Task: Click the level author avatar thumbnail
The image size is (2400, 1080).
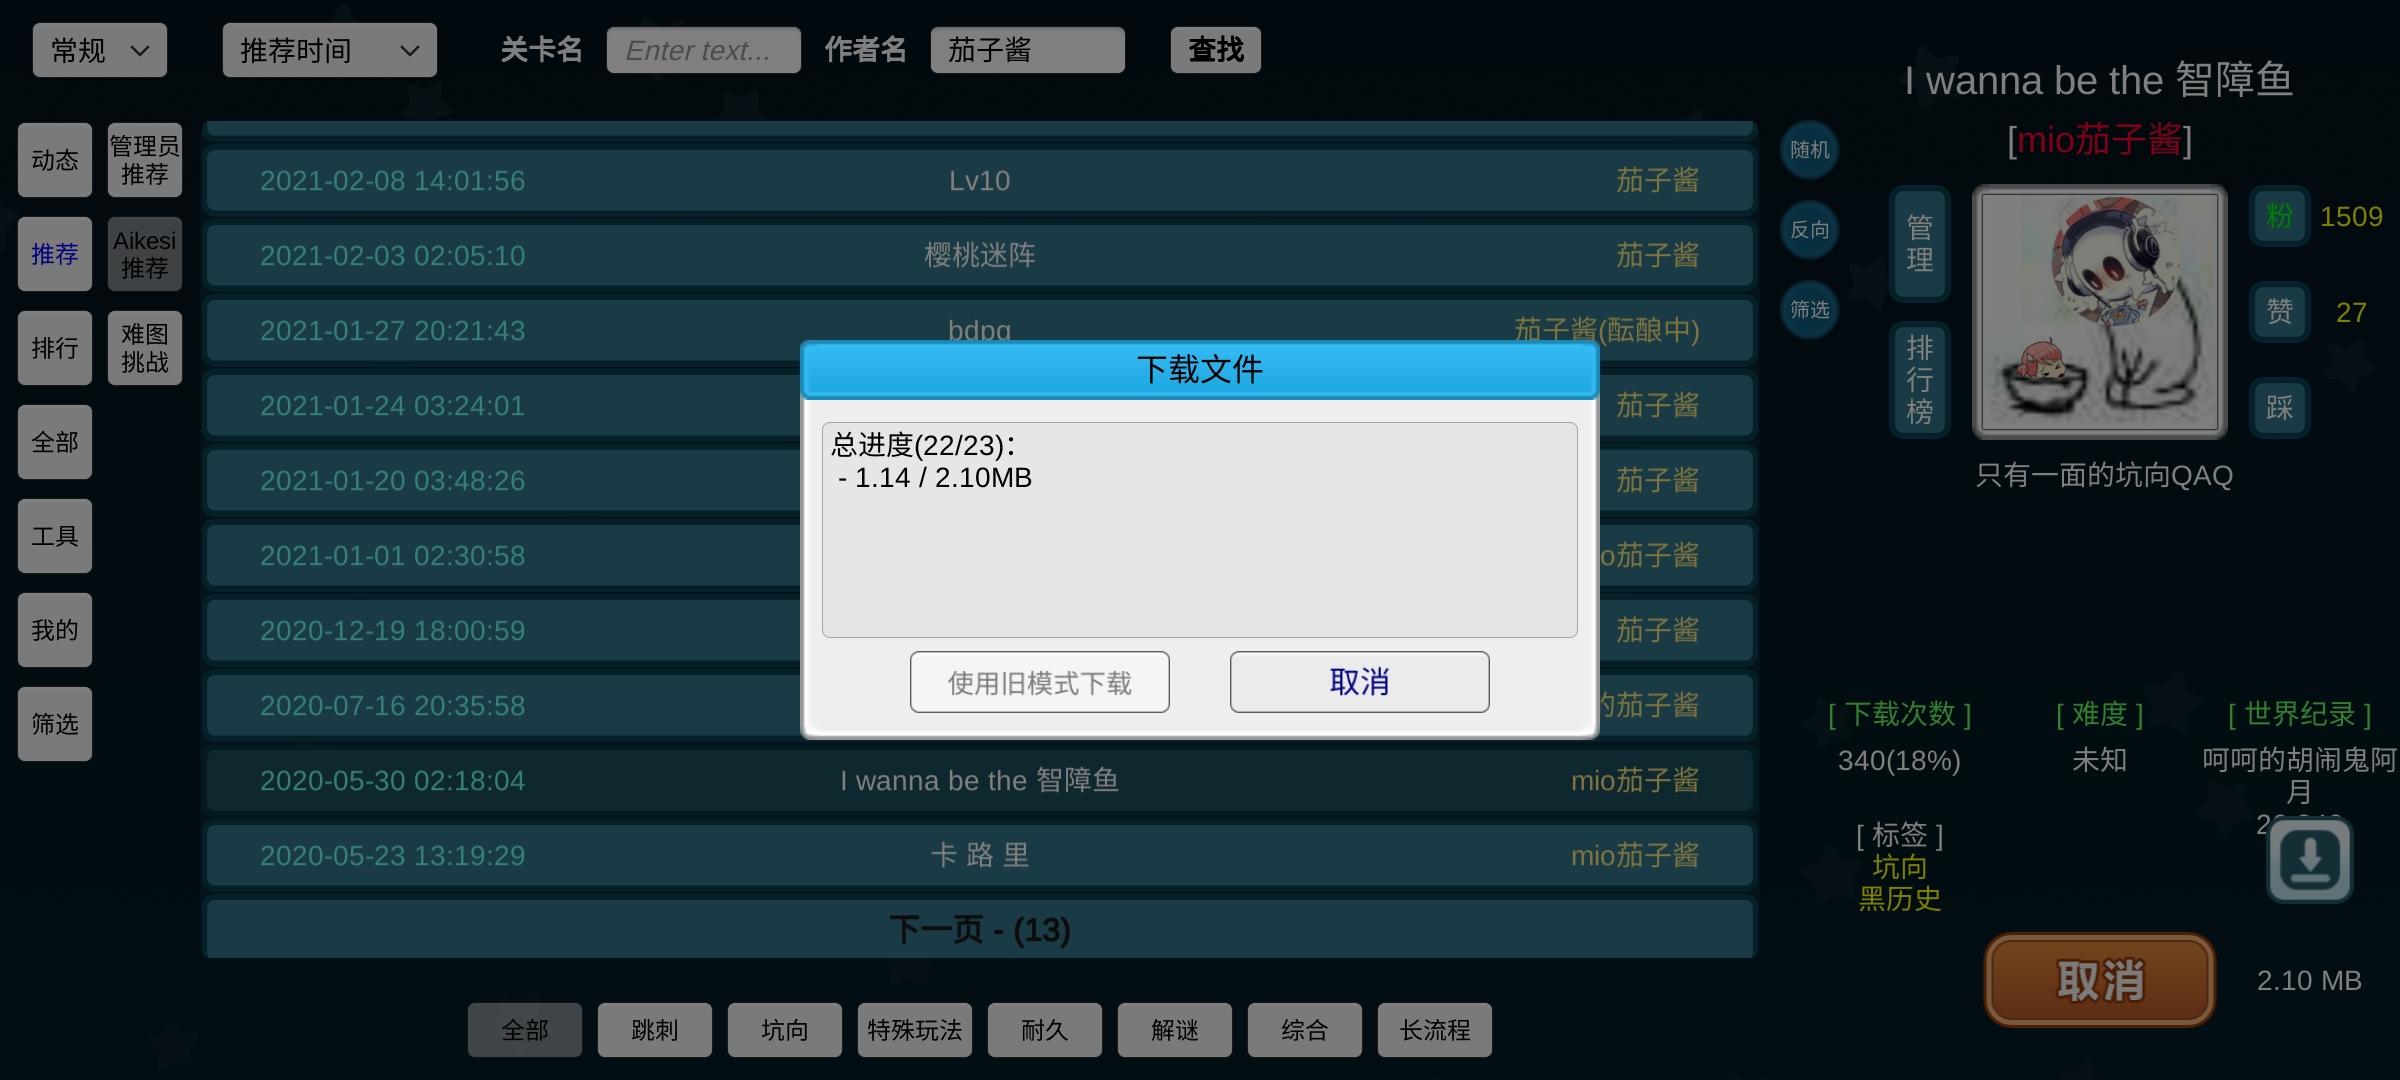Action: click(2099, 312)
